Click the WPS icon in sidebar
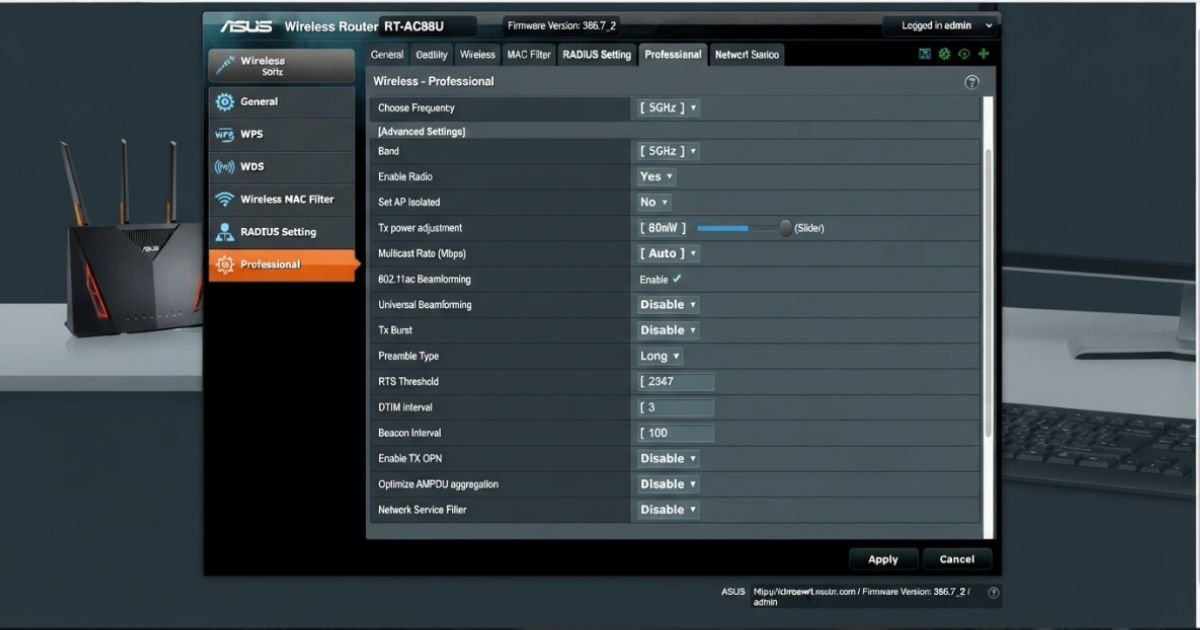This screenshot has width=1200, height=630. coord(224,134)
